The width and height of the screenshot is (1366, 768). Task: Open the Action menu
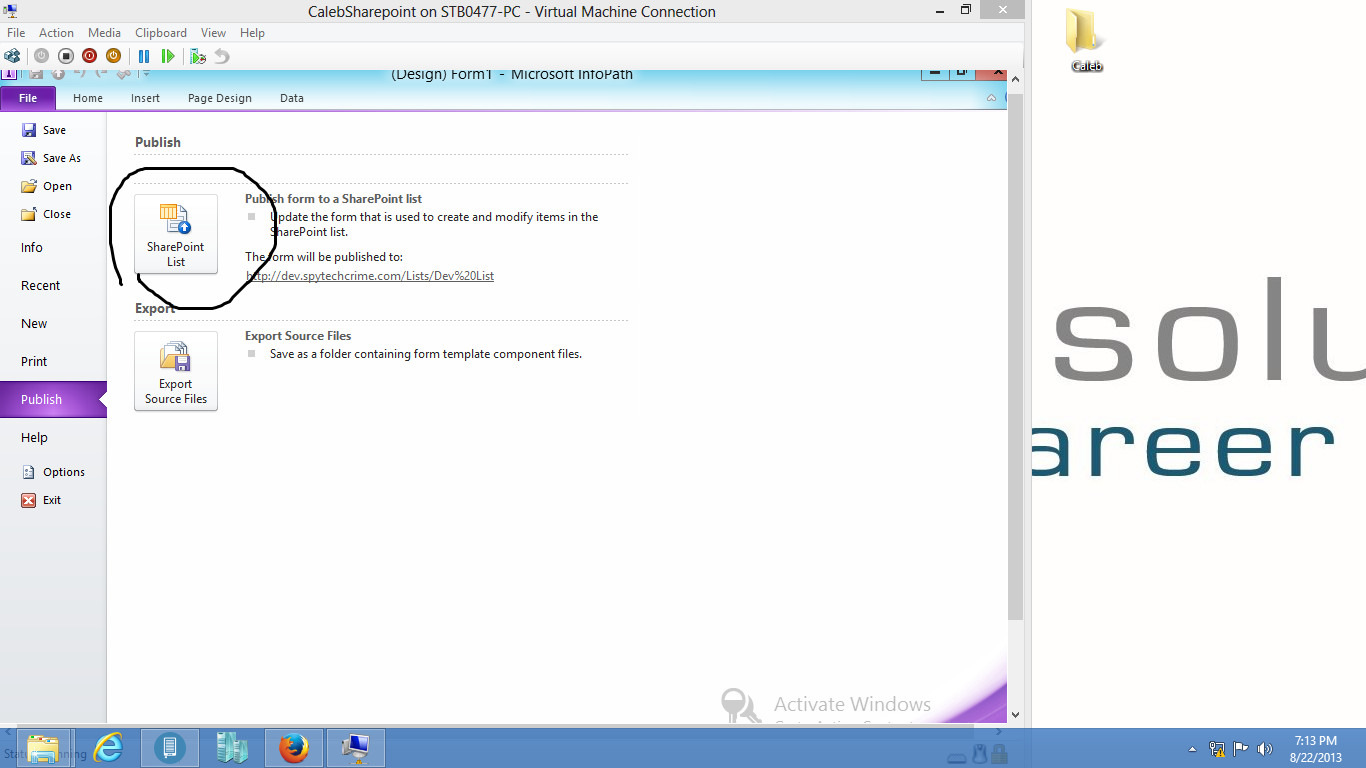tap(56, 33)
